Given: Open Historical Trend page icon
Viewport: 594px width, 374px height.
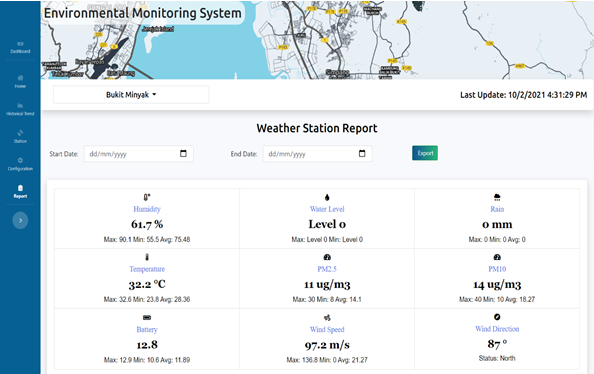Looking at the screenshot, I should tap(20, 105).
